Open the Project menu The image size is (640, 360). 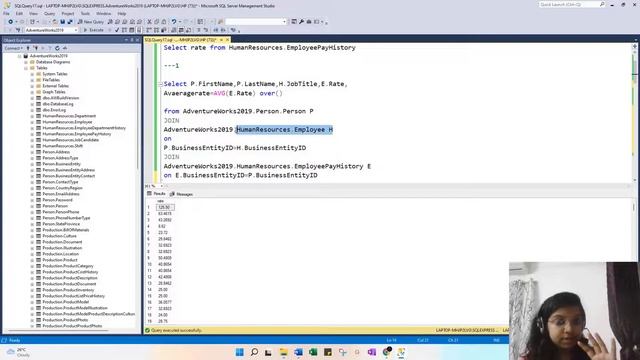coord(68,13)
